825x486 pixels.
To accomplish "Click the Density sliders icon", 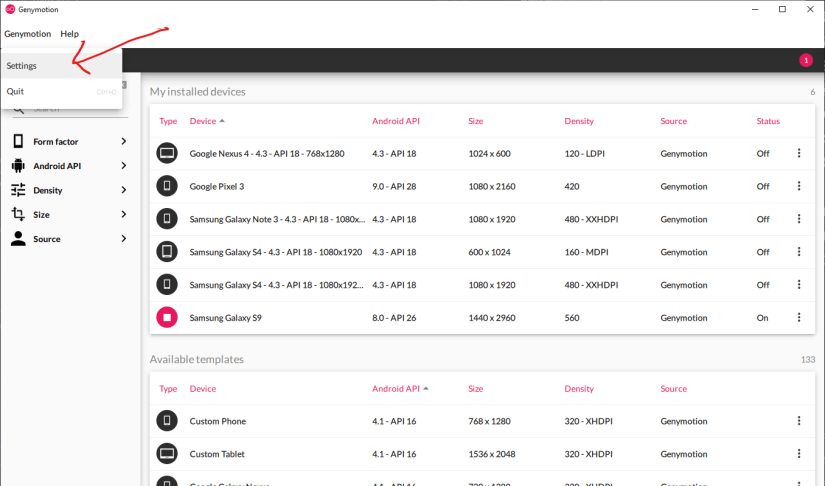I will point(18,190).
